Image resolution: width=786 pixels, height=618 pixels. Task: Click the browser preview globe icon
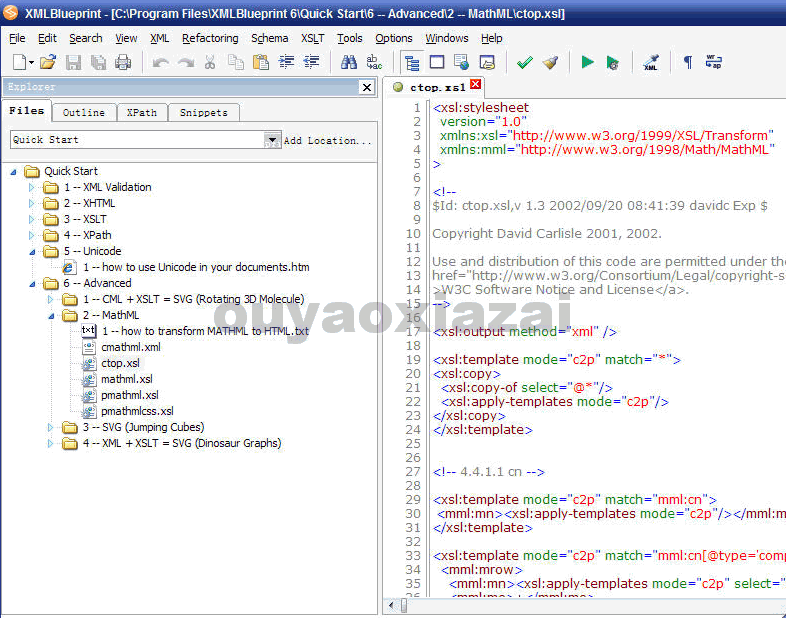click(462, 62)
